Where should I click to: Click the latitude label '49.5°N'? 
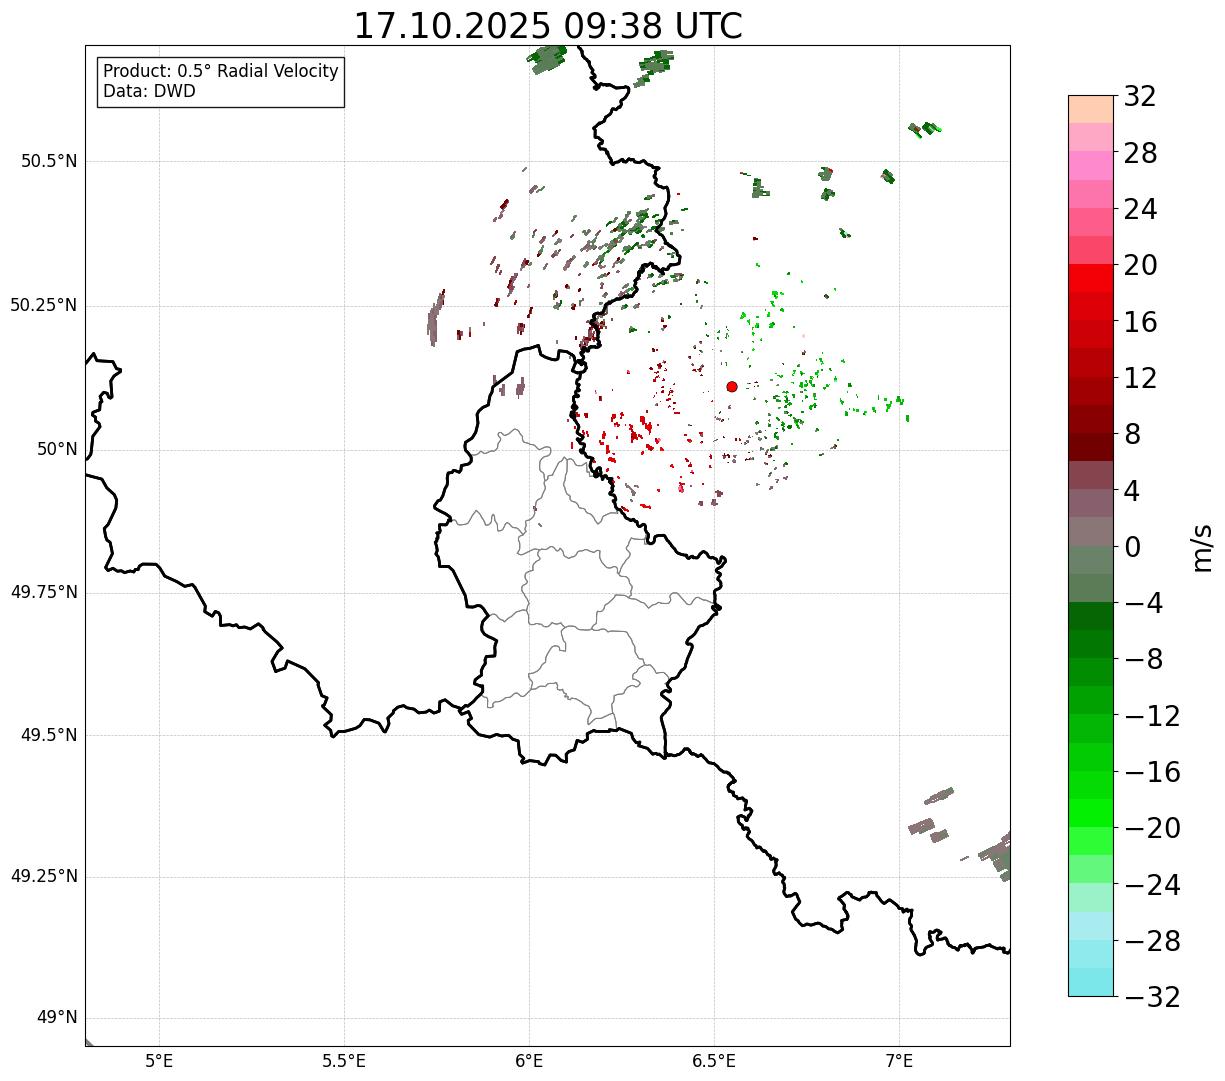pyautogui.click(x=50, y=735)
